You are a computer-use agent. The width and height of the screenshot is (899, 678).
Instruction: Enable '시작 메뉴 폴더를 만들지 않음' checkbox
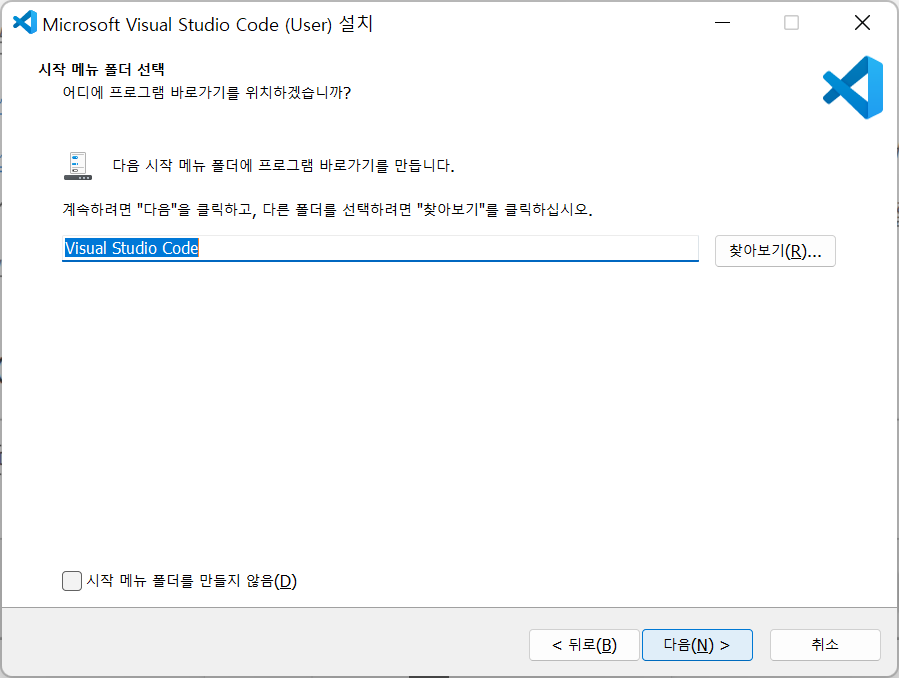[72, 581]
